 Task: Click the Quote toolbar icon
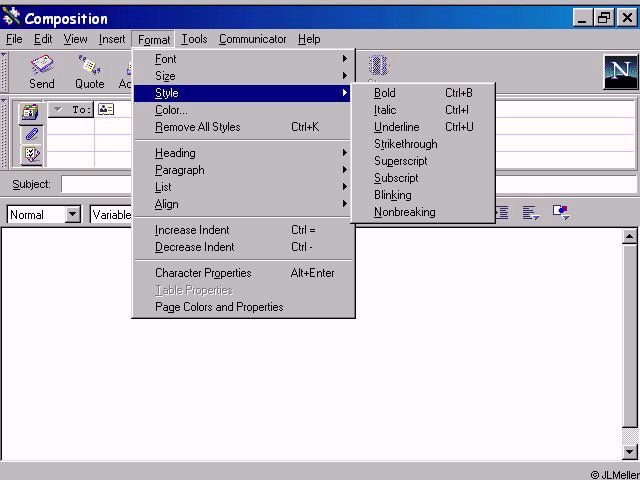(x=89, y=71)
